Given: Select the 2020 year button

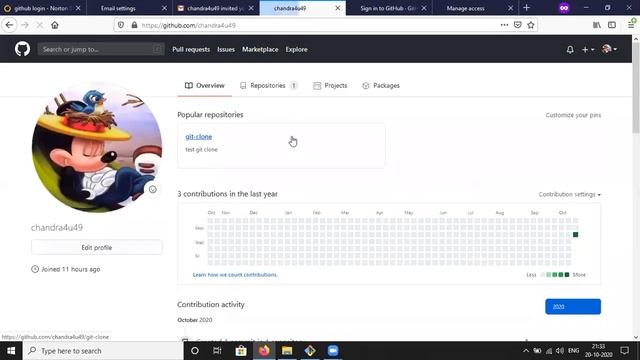Looking at the screenshot, I should coord(573,307).
